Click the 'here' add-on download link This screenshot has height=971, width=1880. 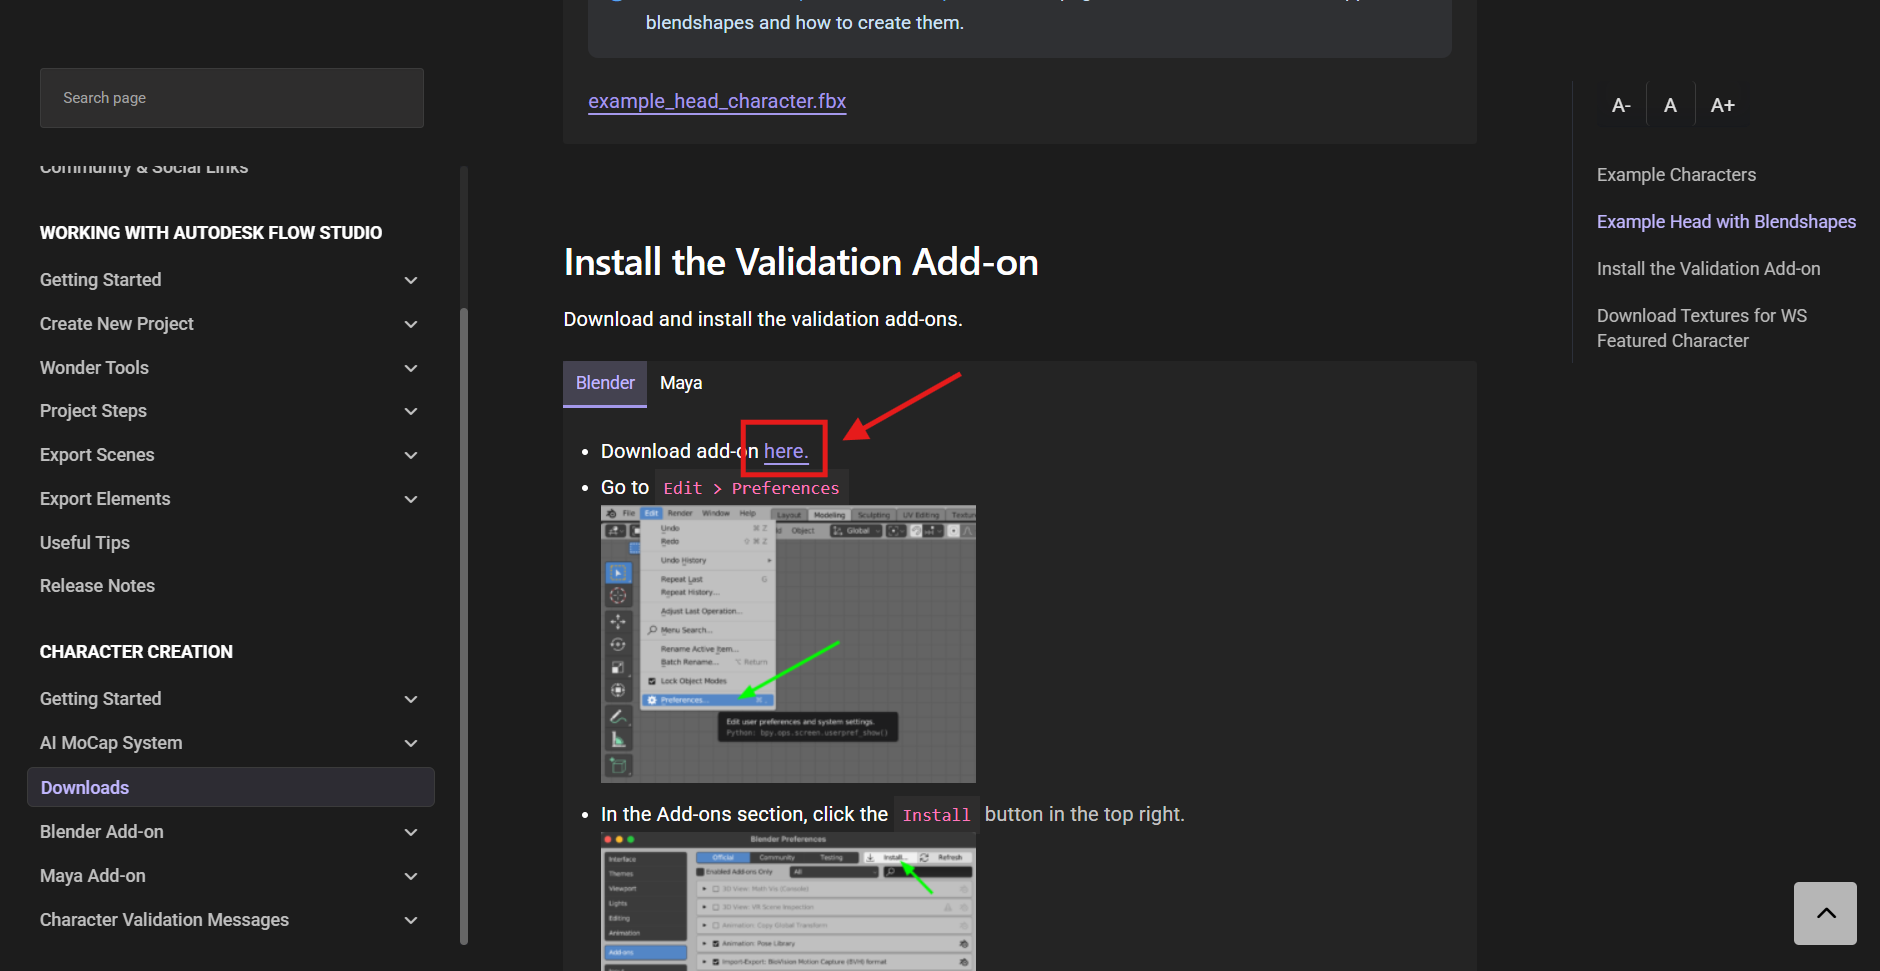pos(784,451)
